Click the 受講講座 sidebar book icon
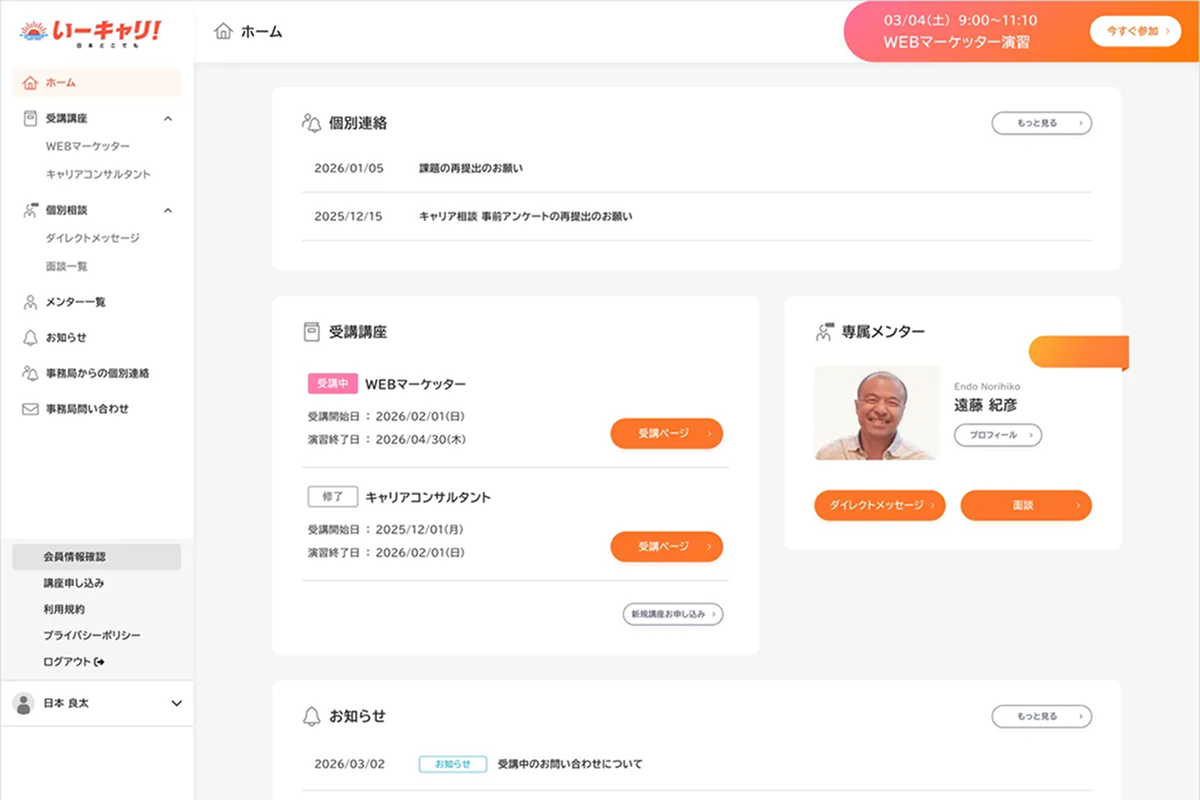Viewport: 1200px width, 800px height. pyautogui.click(x=30, y=118)
